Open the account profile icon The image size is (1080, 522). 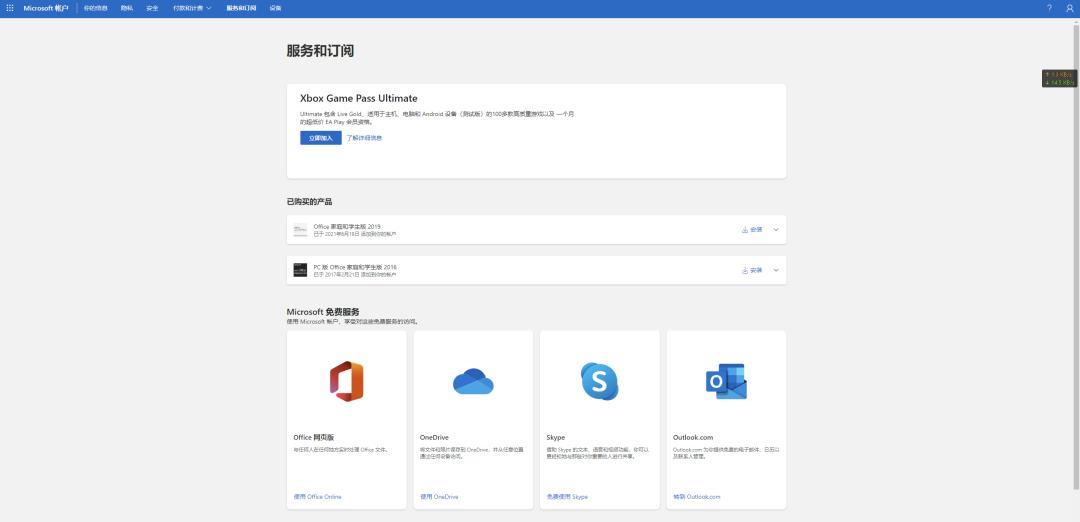click(x=1070, y=8)
